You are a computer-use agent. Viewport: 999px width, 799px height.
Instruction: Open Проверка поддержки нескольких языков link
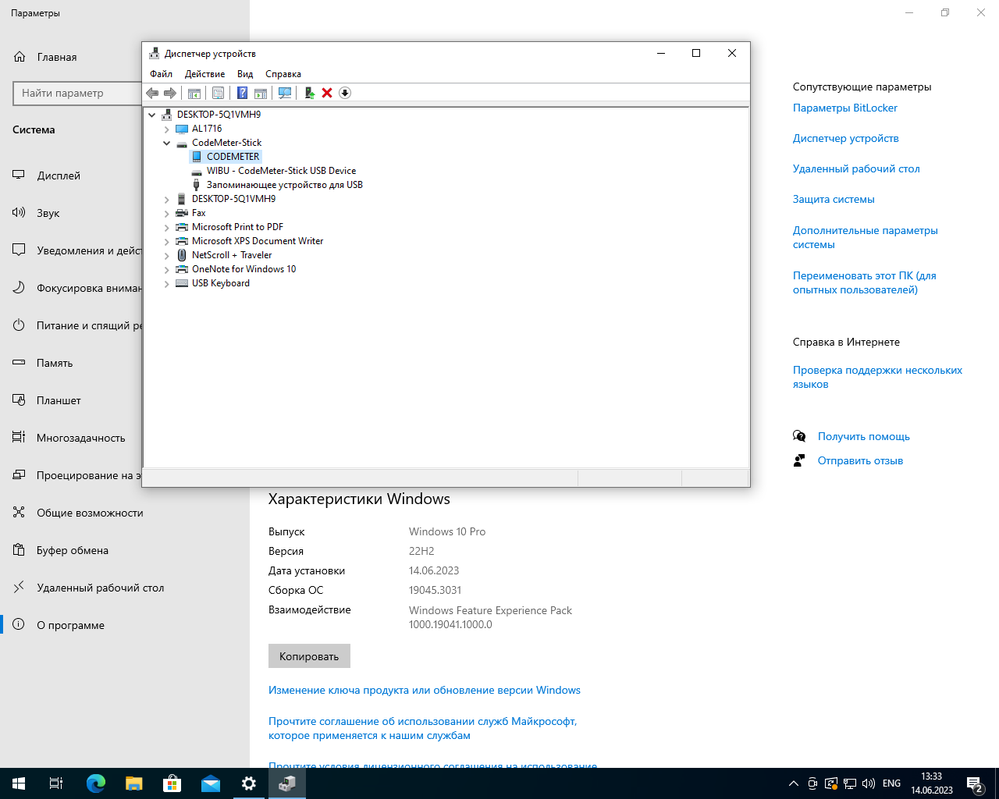click(877, 377)
